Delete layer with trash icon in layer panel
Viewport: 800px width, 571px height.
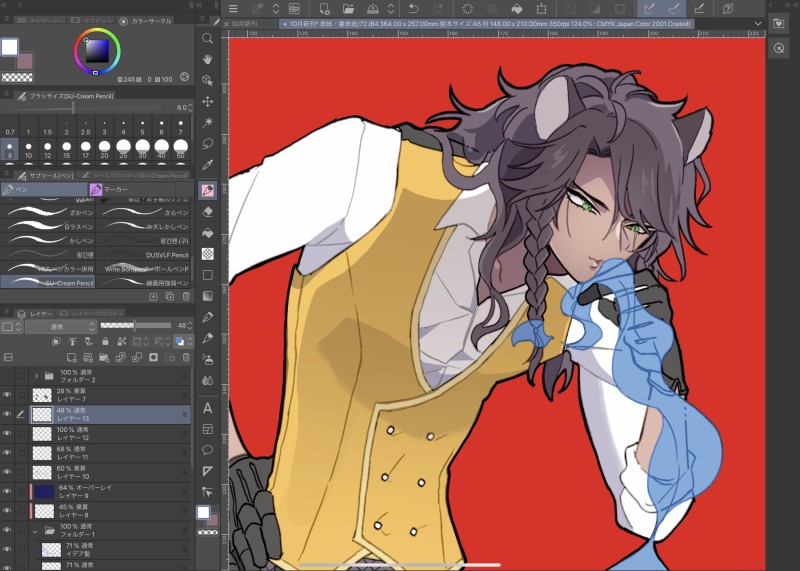[x=186, y=358]
